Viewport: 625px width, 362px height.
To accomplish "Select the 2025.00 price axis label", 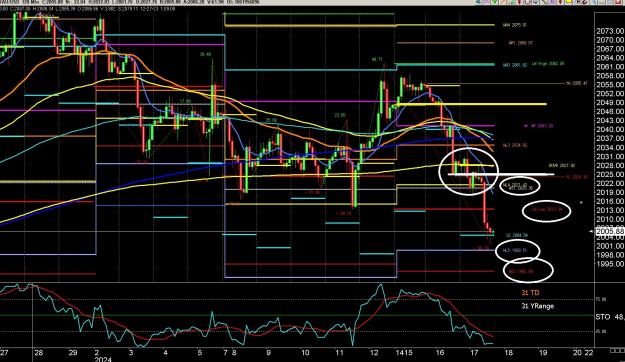I will (610, 174).
